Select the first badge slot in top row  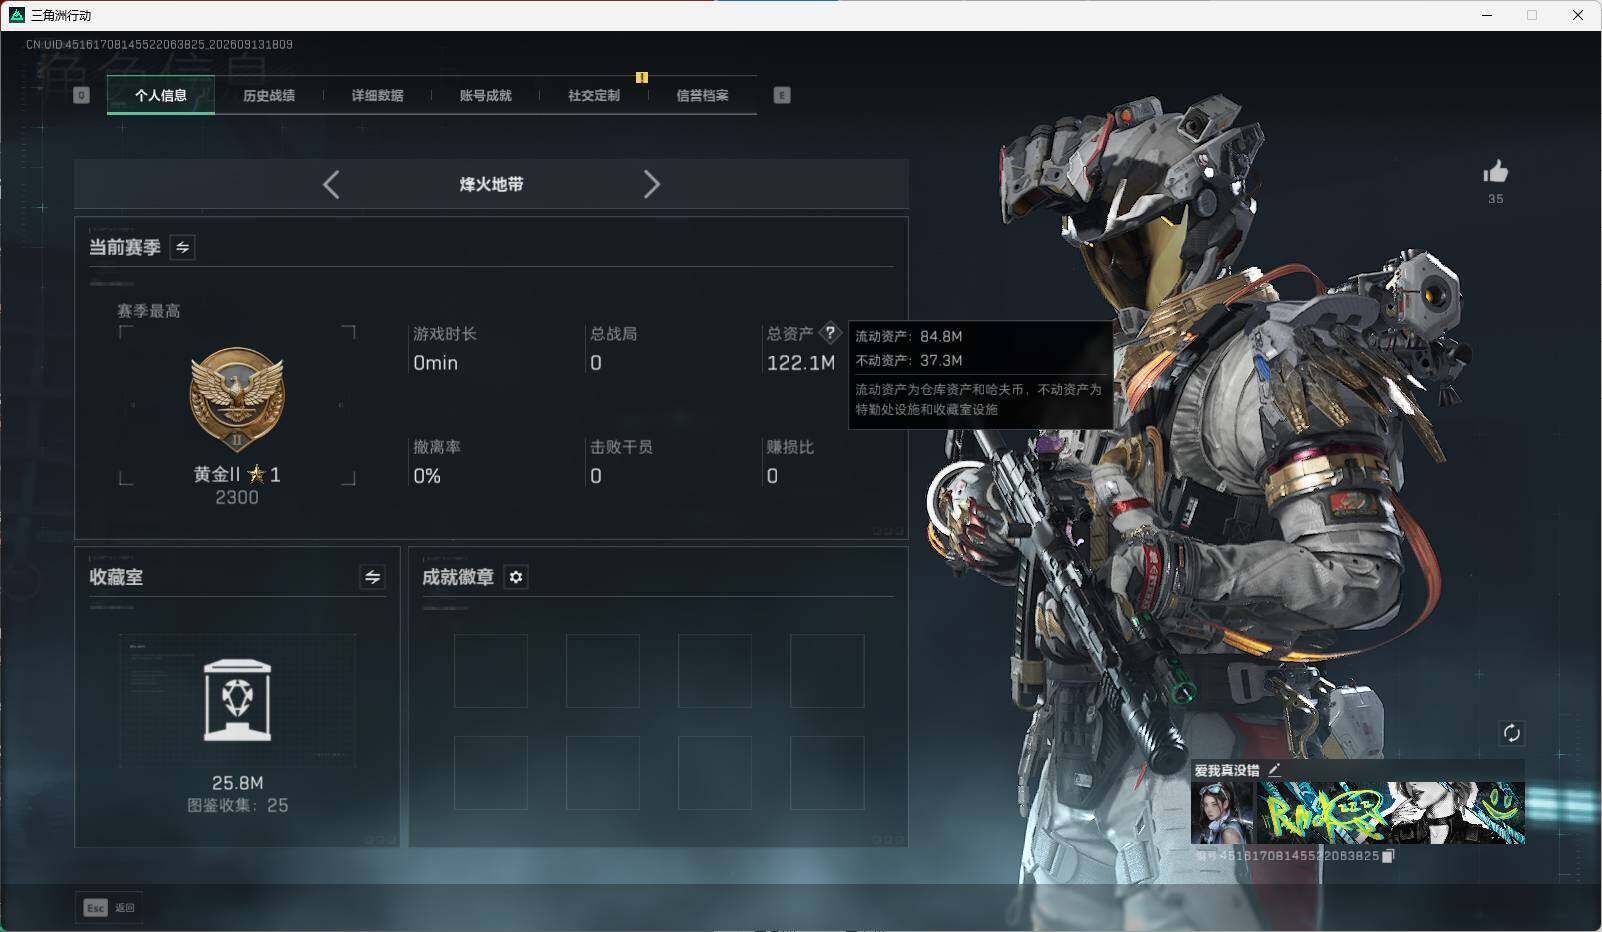pos(491,671)
